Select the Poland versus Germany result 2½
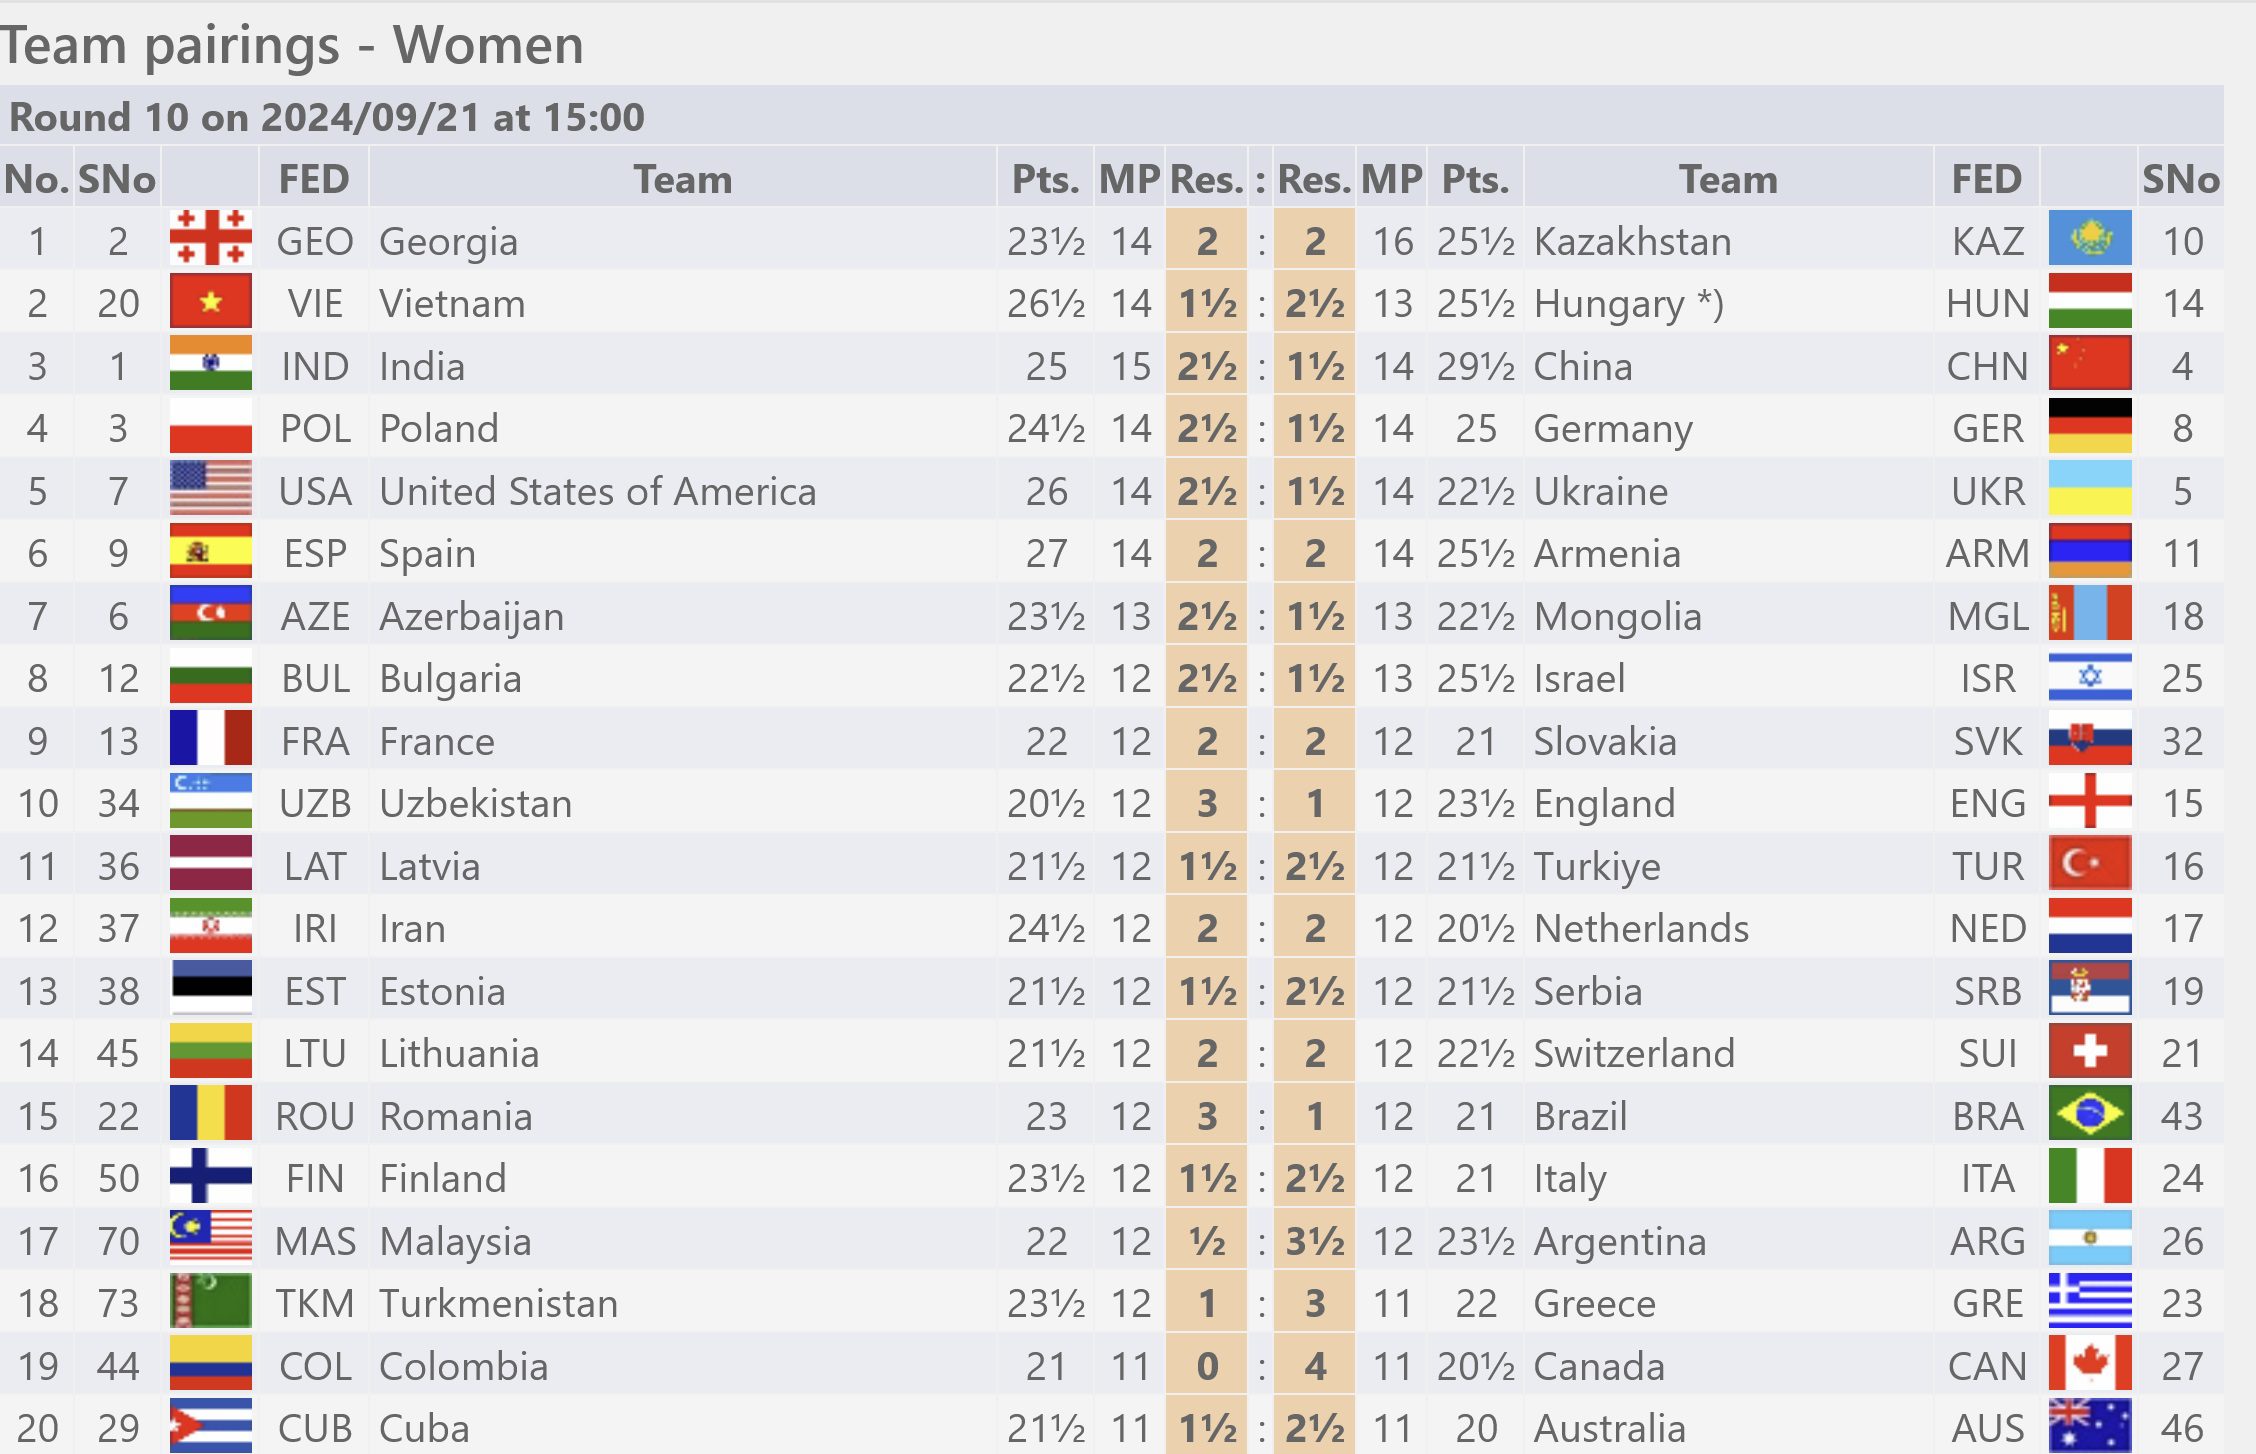This screenshot has height=1454, width=2256. 1207,429
